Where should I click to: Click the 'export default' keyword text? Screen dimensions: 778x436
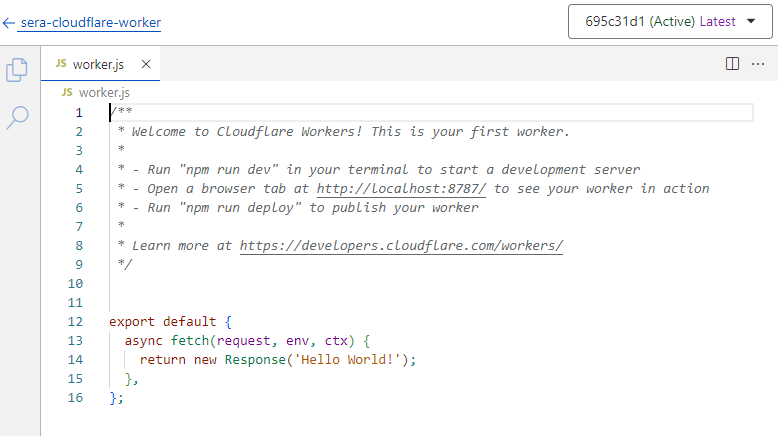[x=162, y=322]
